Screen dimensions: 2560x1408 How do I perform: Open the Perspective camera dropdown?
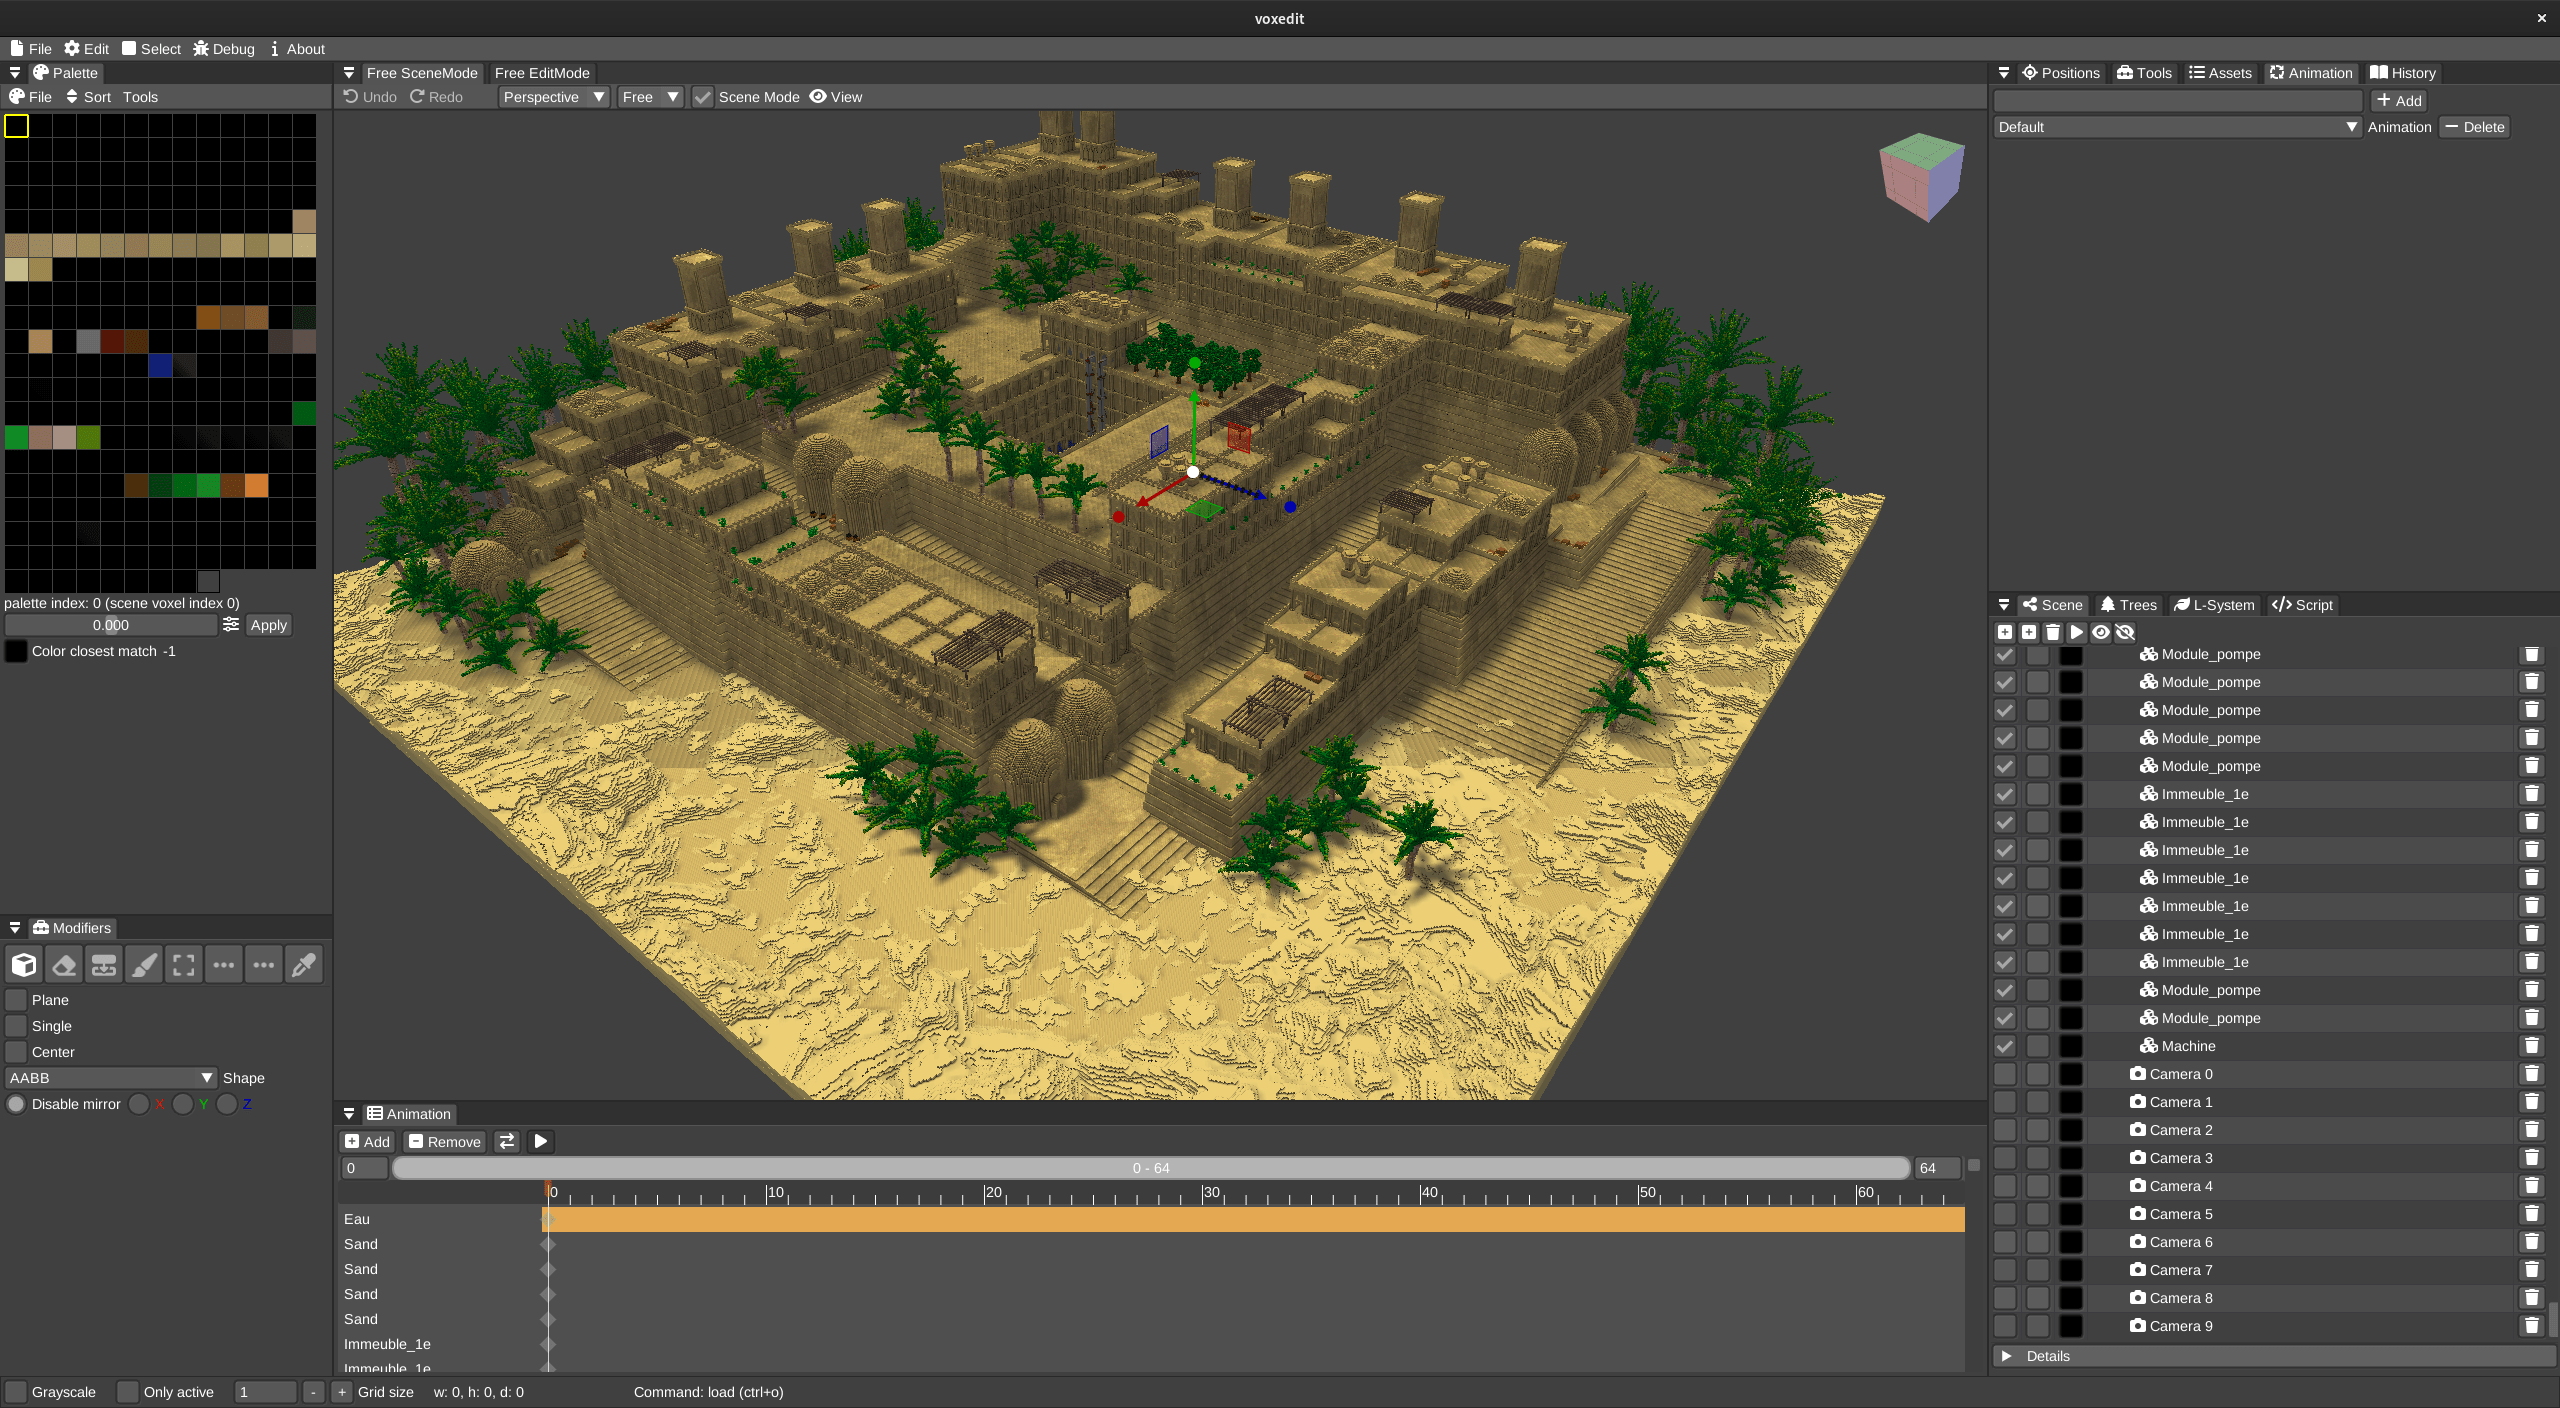coord(554,97)
